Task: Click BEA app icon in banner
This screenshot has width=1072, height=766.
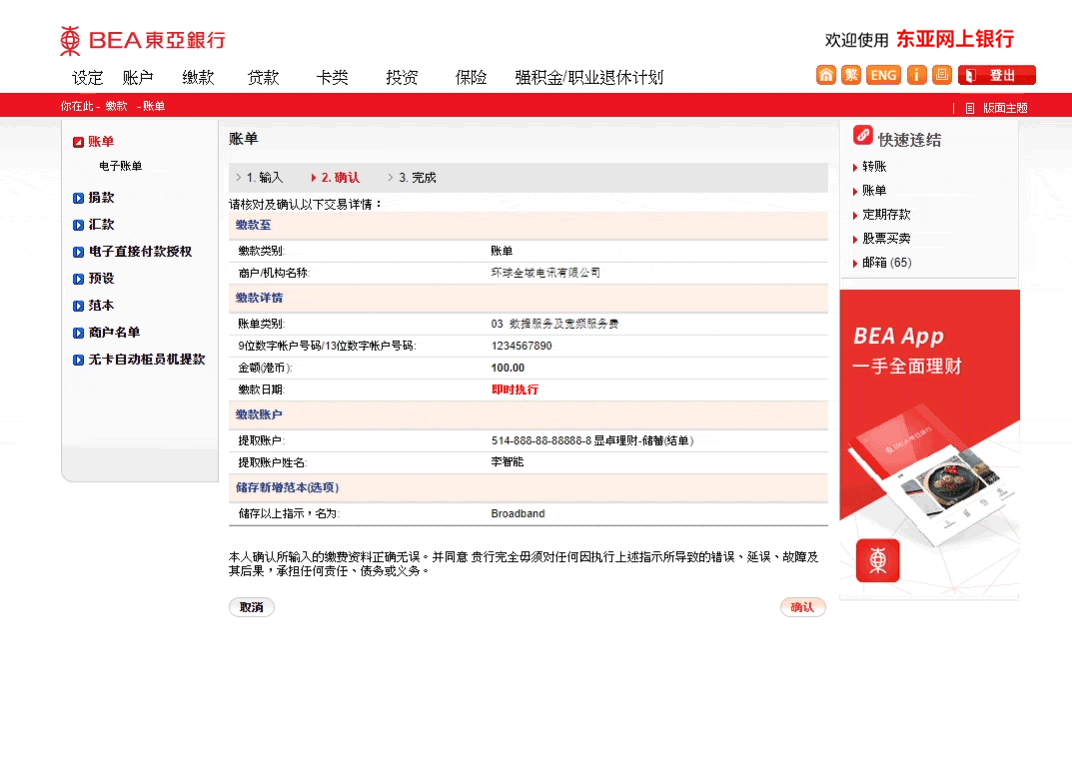Action: (x=878, y=561)
